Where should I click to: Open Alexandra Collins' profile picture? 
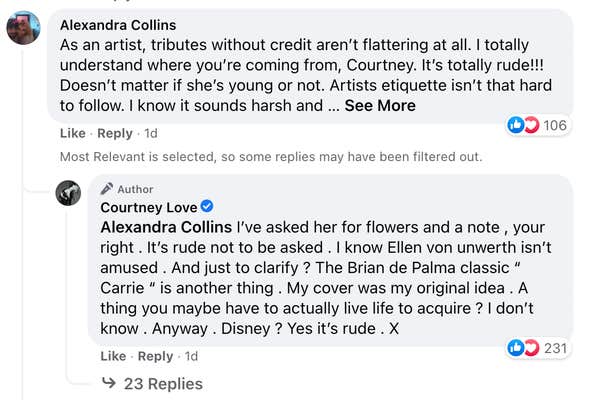pyautogui.click(x=23, y=29)
